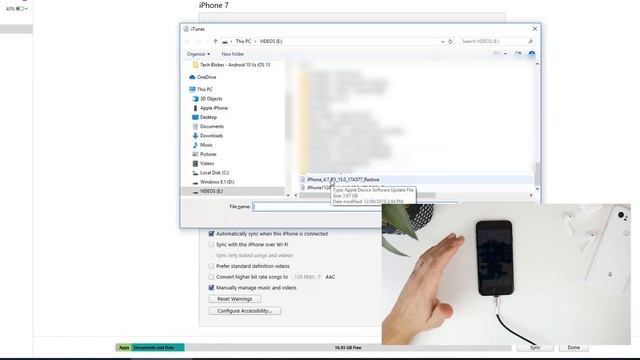Screen dimensions: 640x360
Task: Click the file list vertical scrollbar
Action: (x=537, y=173)
